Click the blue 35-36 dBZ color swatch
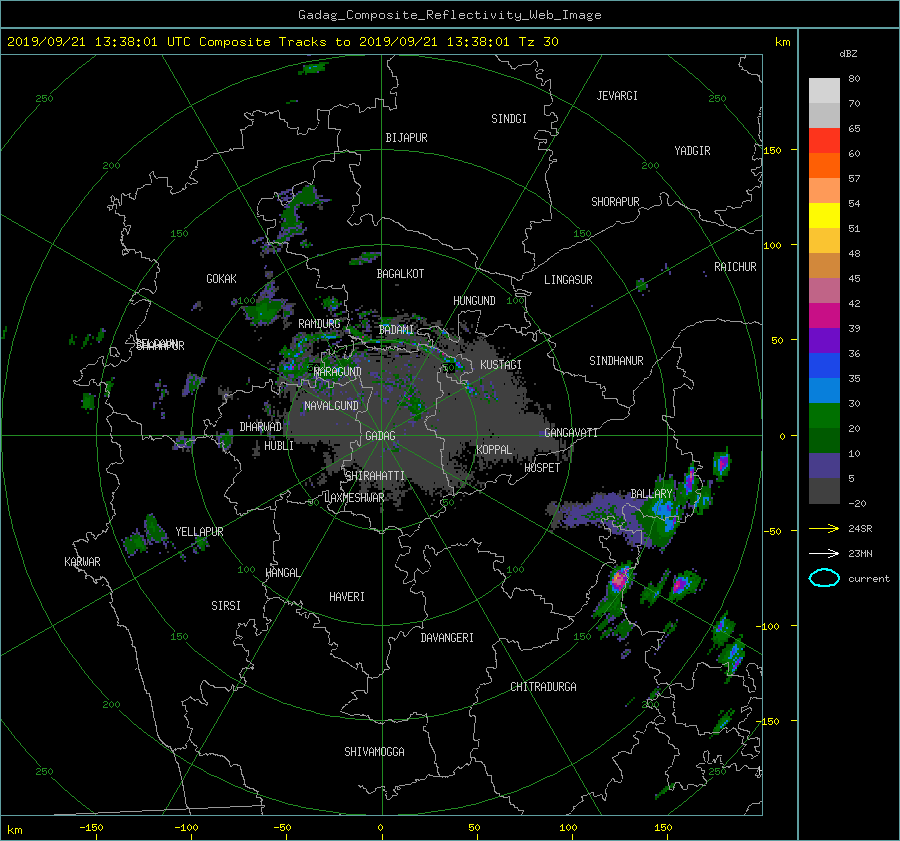Image resolution: width=900 pixels, height=841 pixels. coord(824,366)
